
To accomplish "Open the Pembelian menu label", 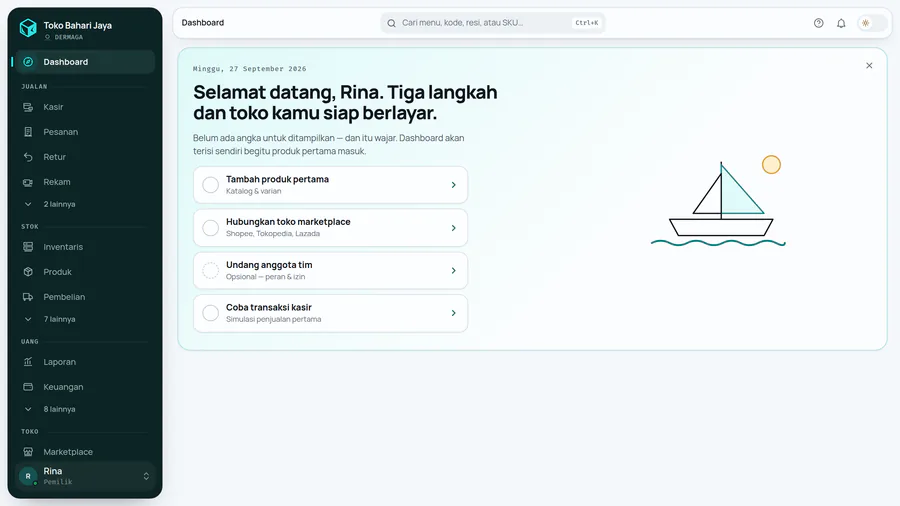I will 64,297.
